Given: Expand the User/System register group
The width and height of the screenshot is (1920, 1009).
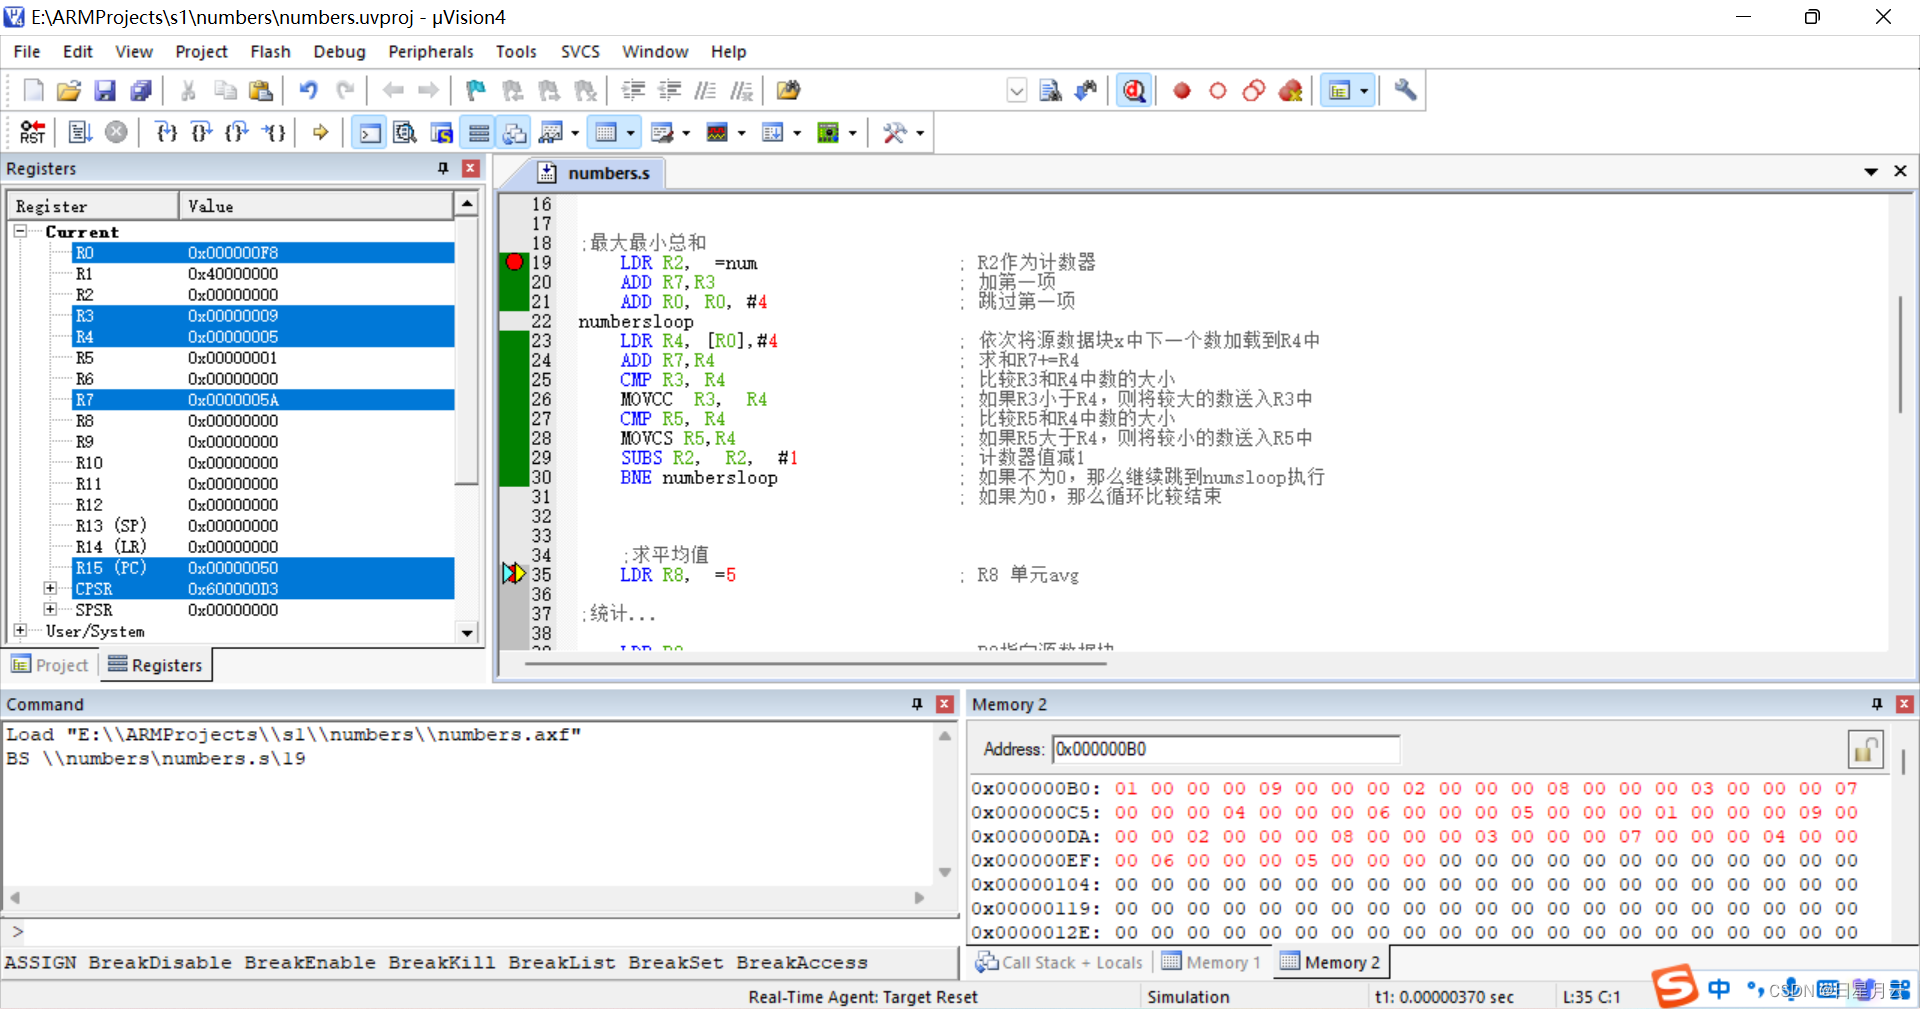Looking at the screenshot, I should 20,630.
